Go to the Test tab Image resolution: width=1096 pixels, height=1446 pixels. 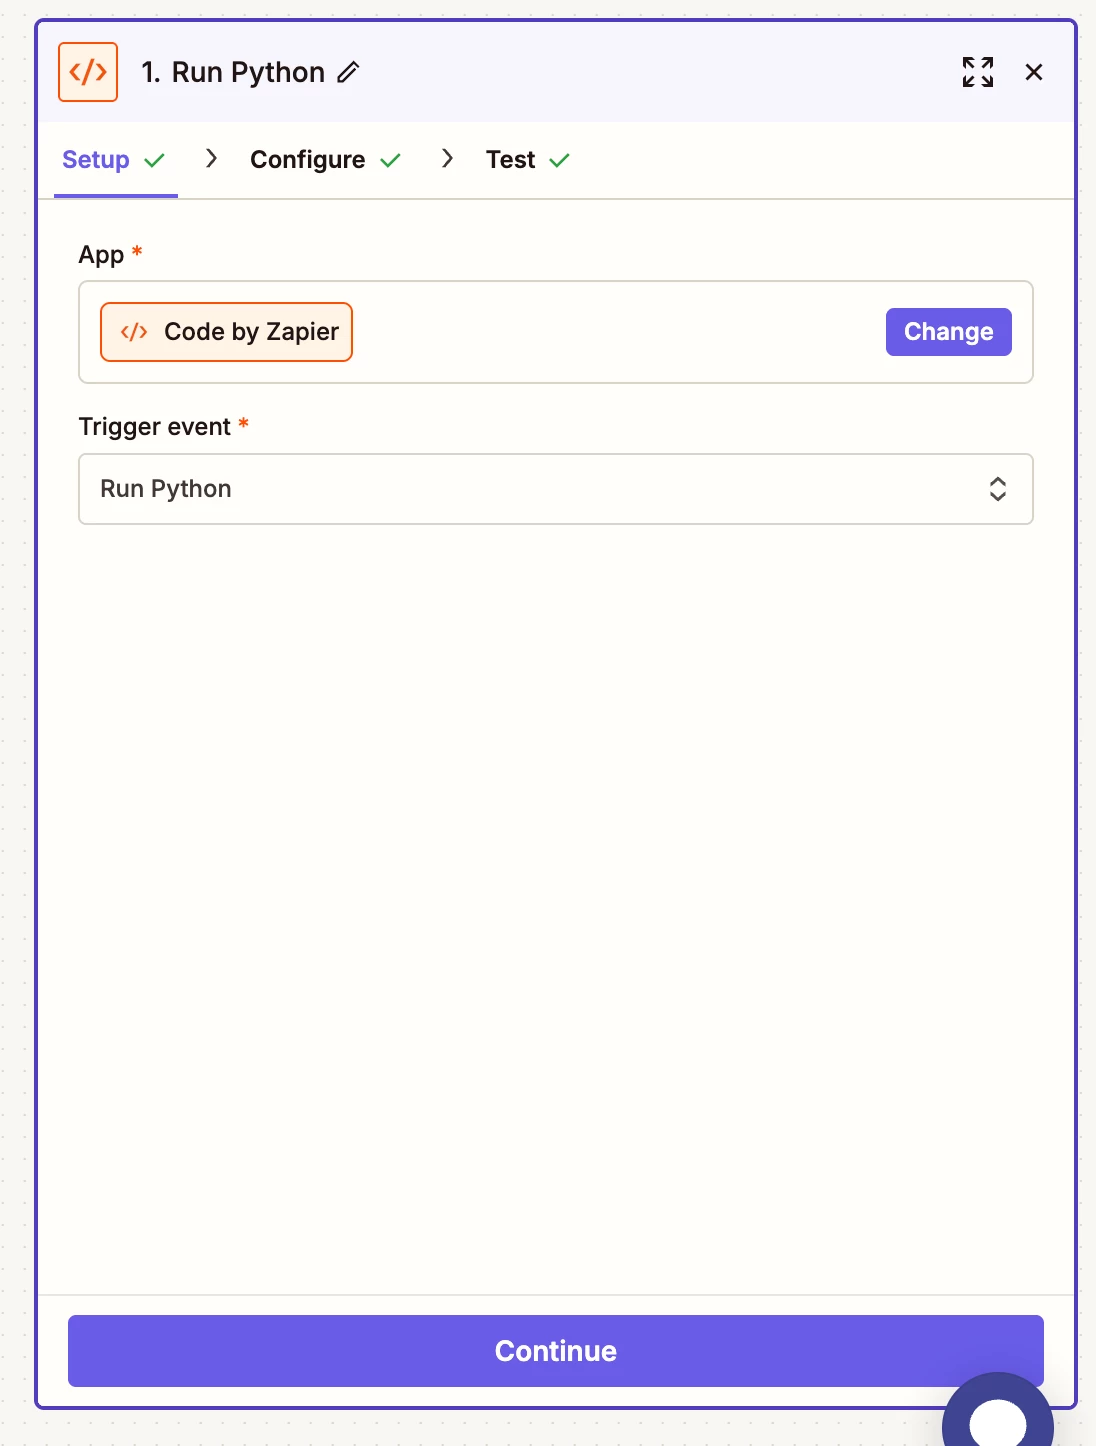(510, 160)
